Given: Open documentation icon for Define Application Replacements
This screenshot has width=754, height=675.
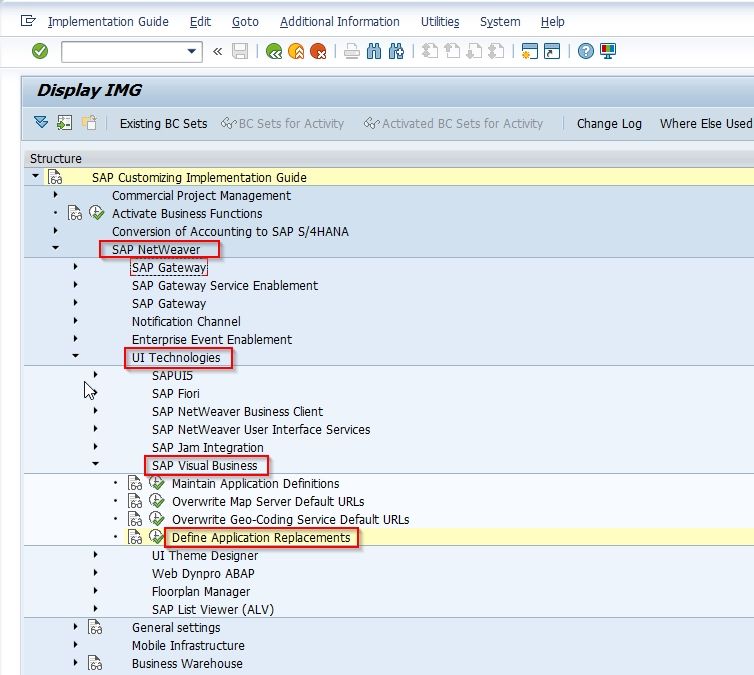Looking at the screenshot, I should tap(135, 537).
